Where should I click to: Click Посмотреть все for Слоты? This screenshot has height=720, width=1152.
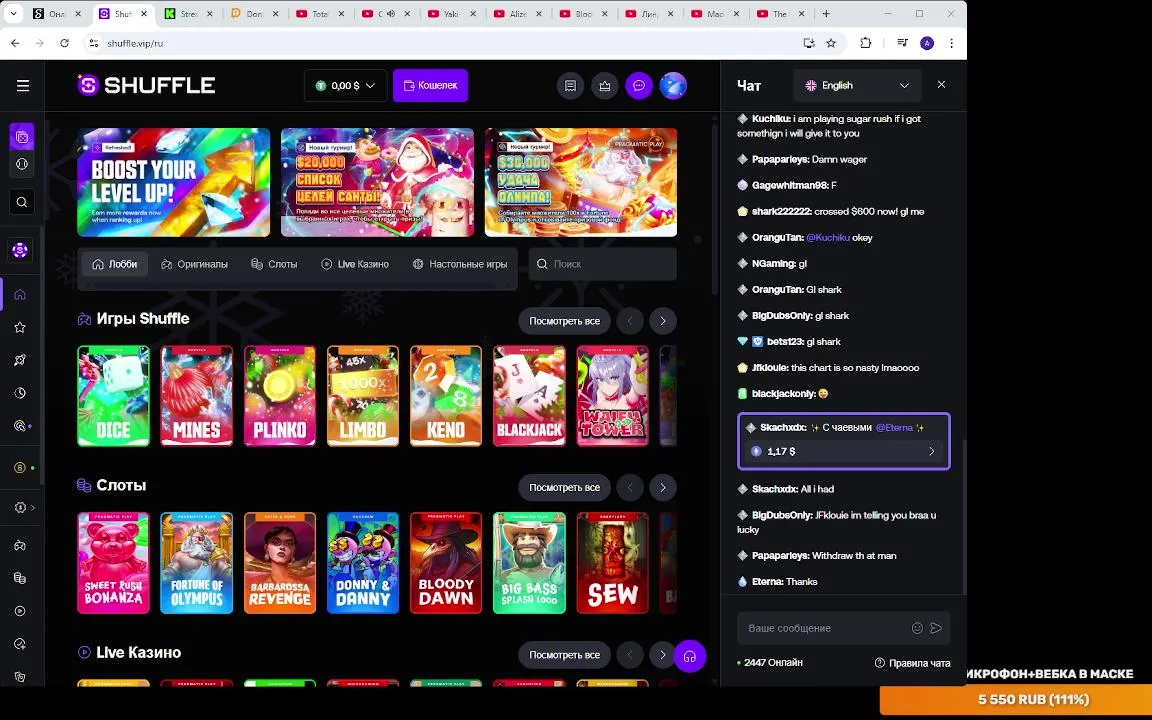coord(564,488)
